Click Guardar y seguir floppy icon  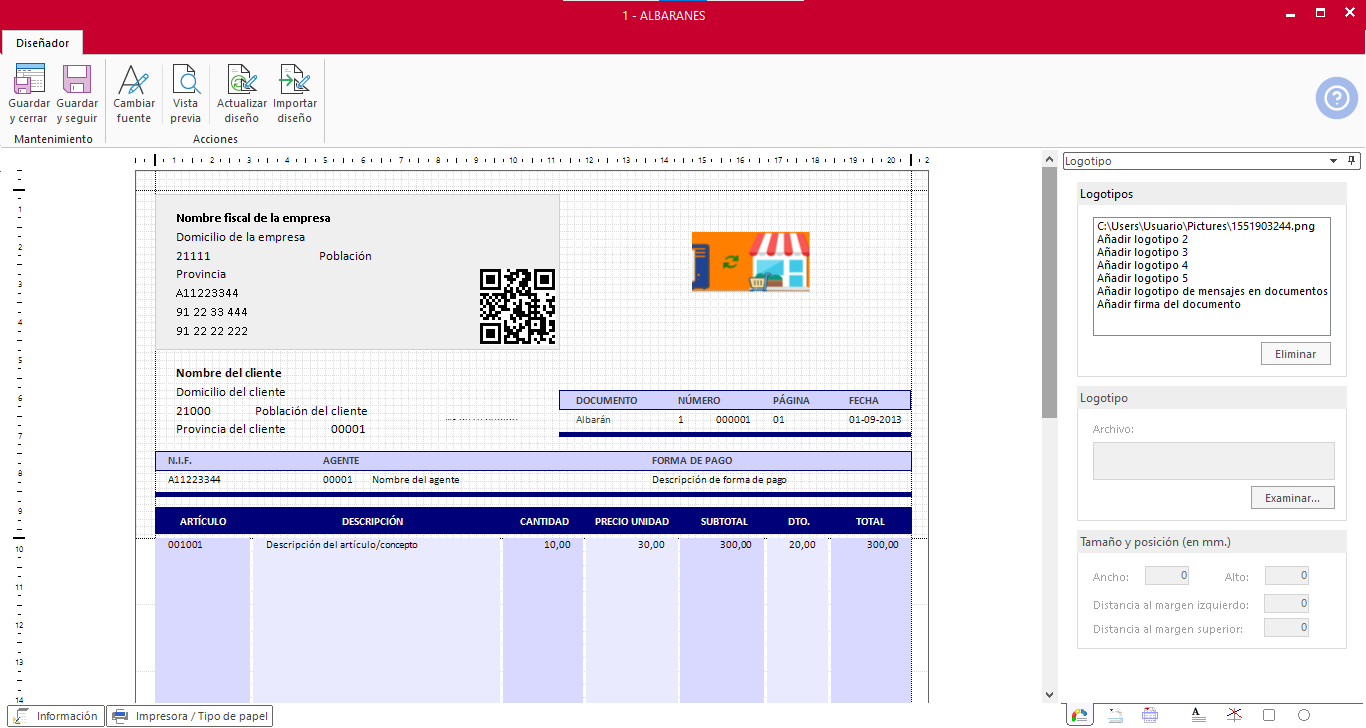point(77,79)
